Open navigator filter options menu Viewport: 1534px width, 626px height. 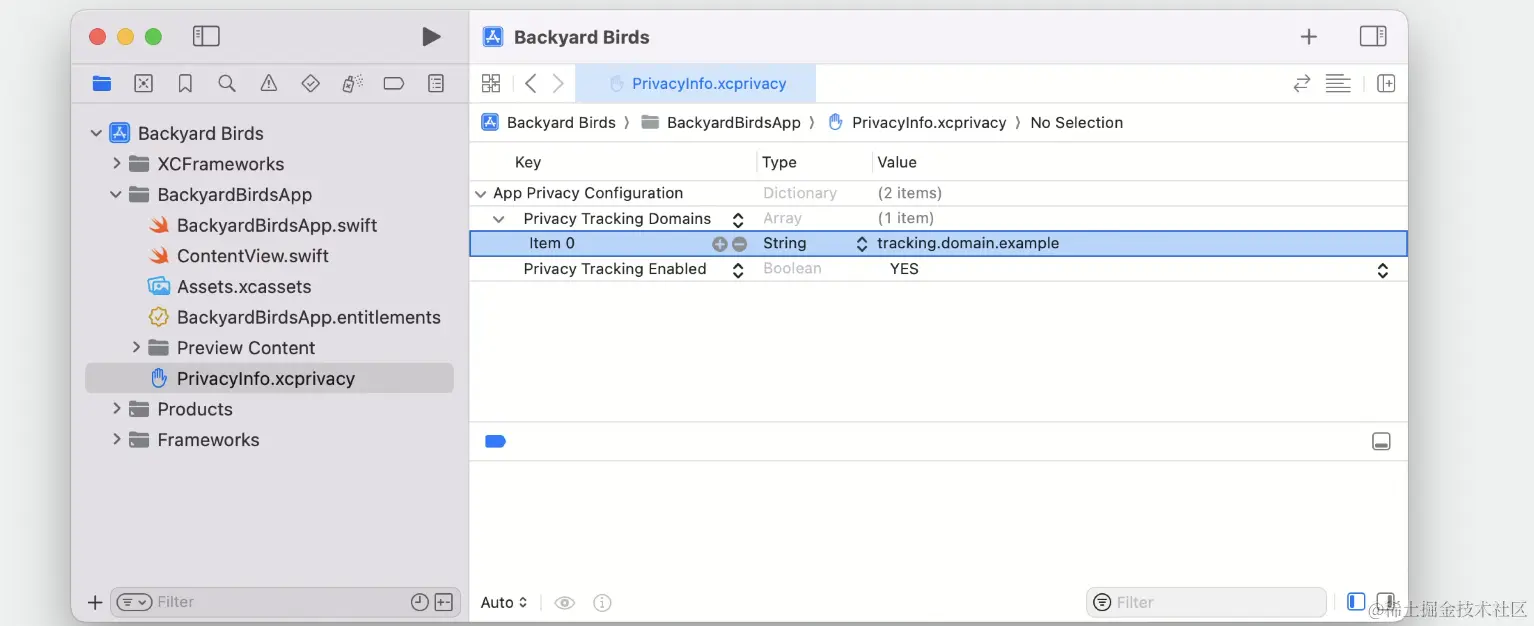[134, 602]
